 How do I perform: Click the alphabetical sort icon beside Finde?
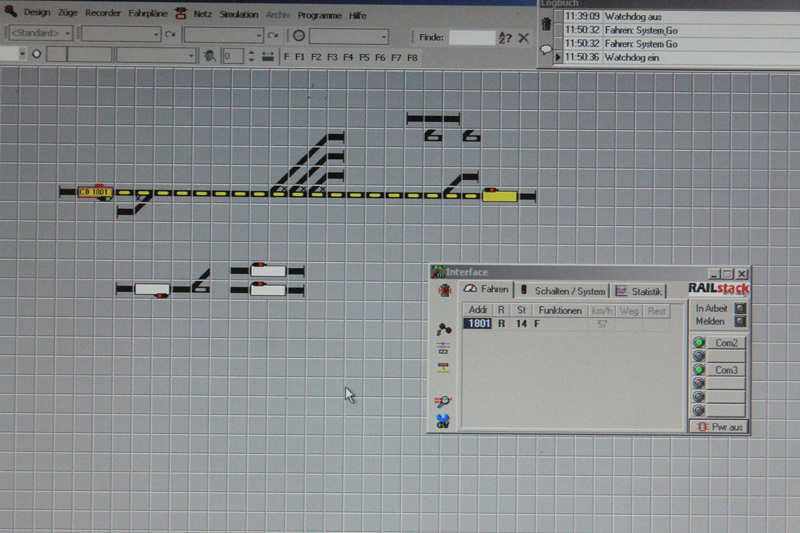(x=505, y=37)
